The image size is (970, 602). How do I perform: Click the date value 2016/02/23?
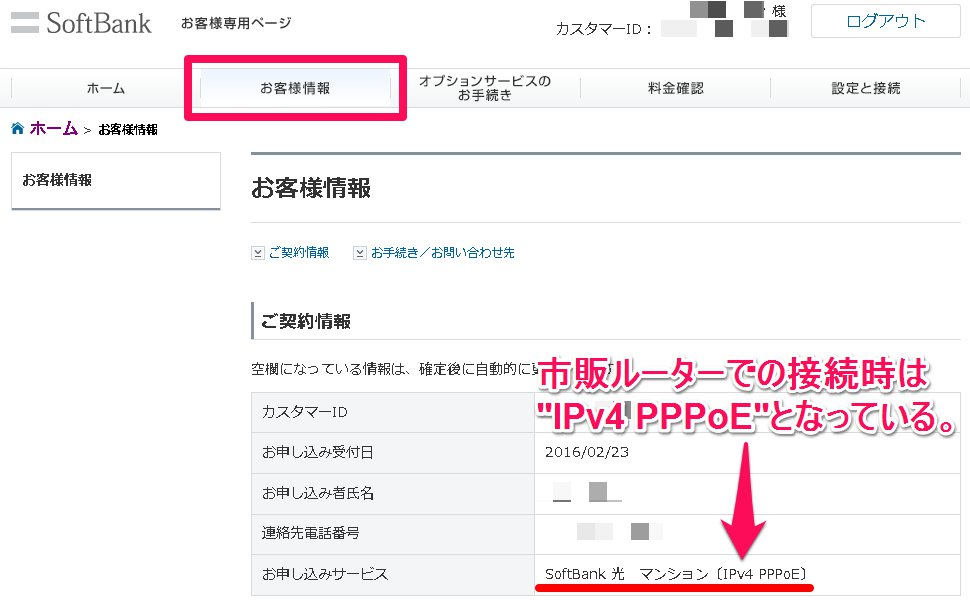coord(586,452)
